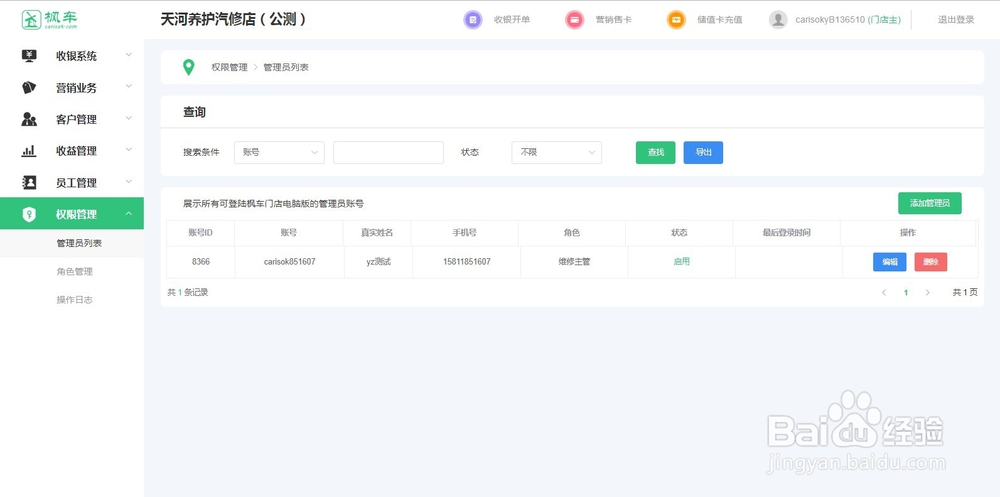Click 编辑 for carisok851607

pyautogui.click(x=890, y=262)
